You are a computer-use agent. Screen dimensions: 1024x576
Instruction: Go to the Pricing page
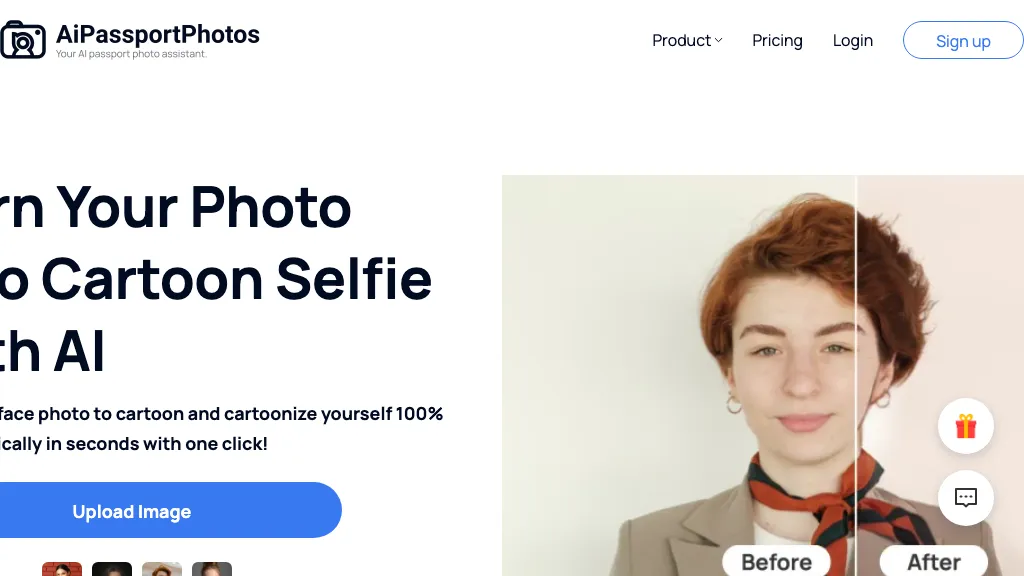tap(777, 41)
